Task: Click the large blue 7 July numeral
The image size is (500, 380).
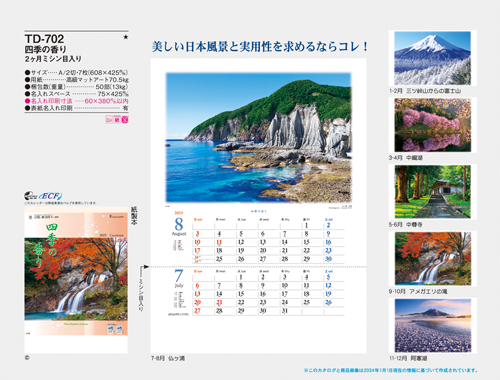Action: (179, 276)
